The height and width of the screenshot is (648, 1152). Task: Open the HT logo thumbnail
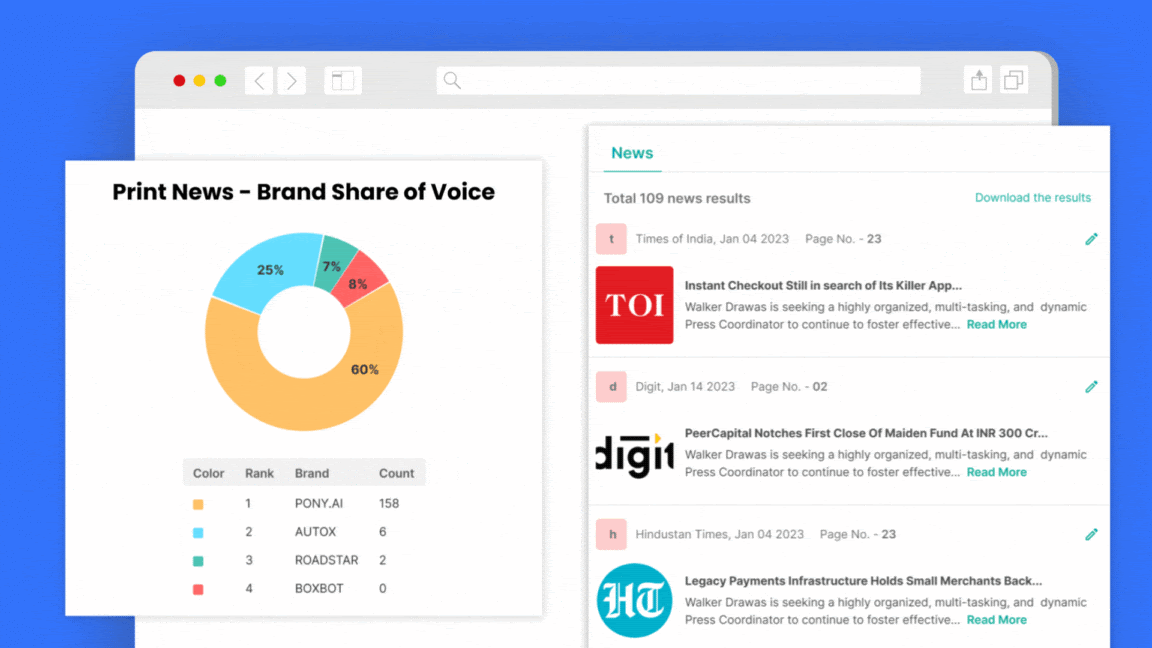634,600
